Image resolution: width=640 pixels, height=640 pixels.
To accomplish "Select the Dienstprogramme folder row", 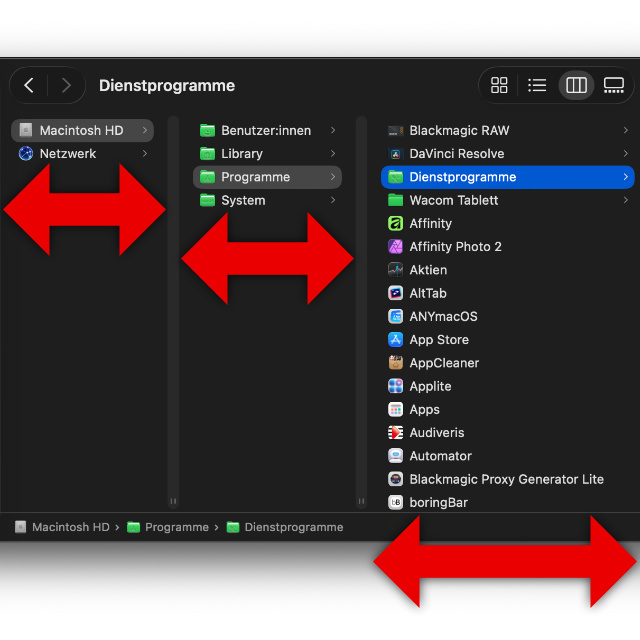I will pyautogui.click(x=507, y=177).
